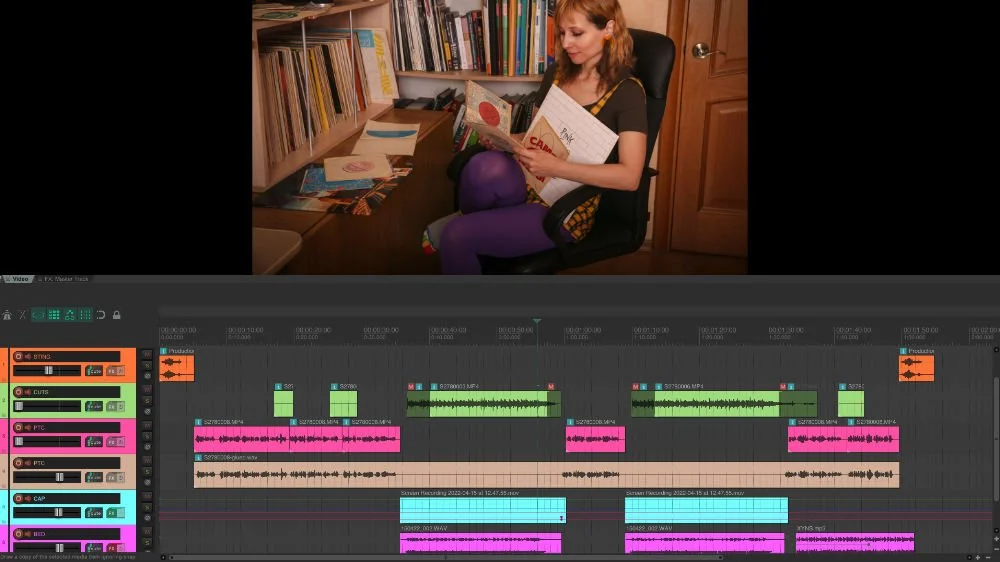Viewport: 1000px width, 562px height.
Task: Click the teal playhead marker on ruler
Action: (537, 321)
